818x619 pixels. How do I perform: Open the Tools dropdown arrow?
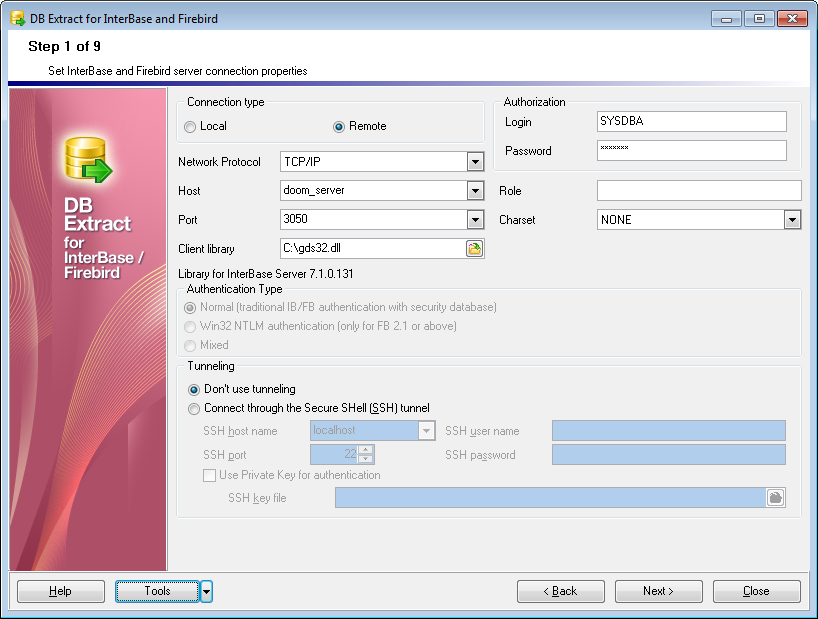[x=207, y=591]
